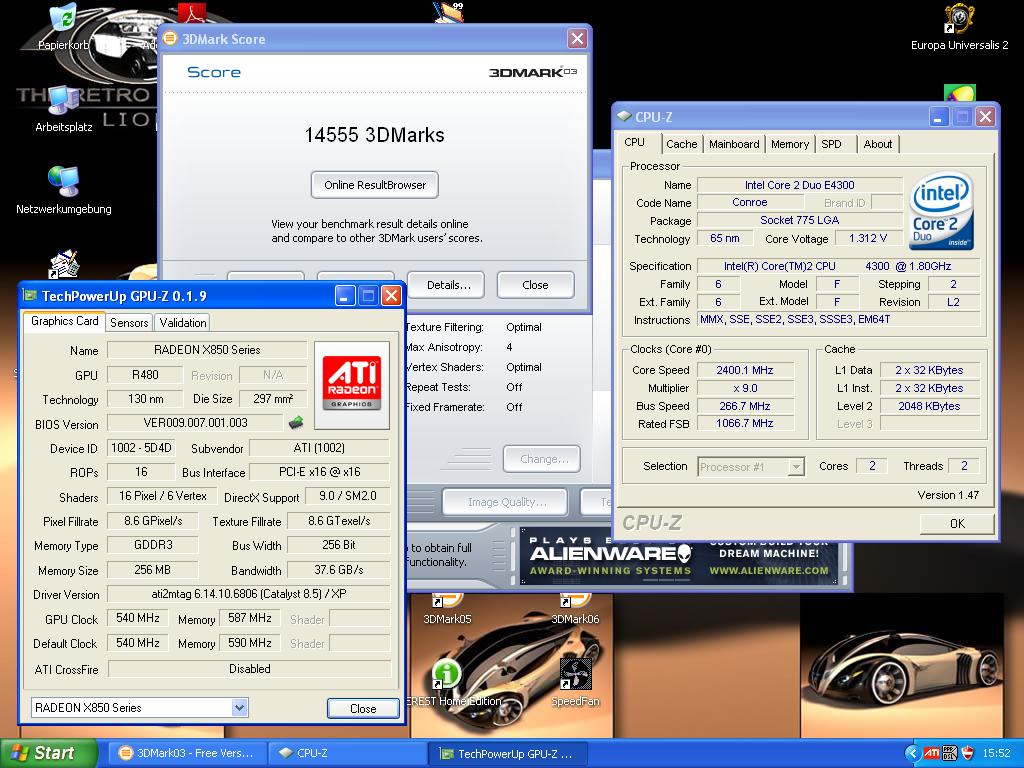Switch to the Validation tab in GPU-Z
The image size is (1024, 768).
tap(183, 322)
